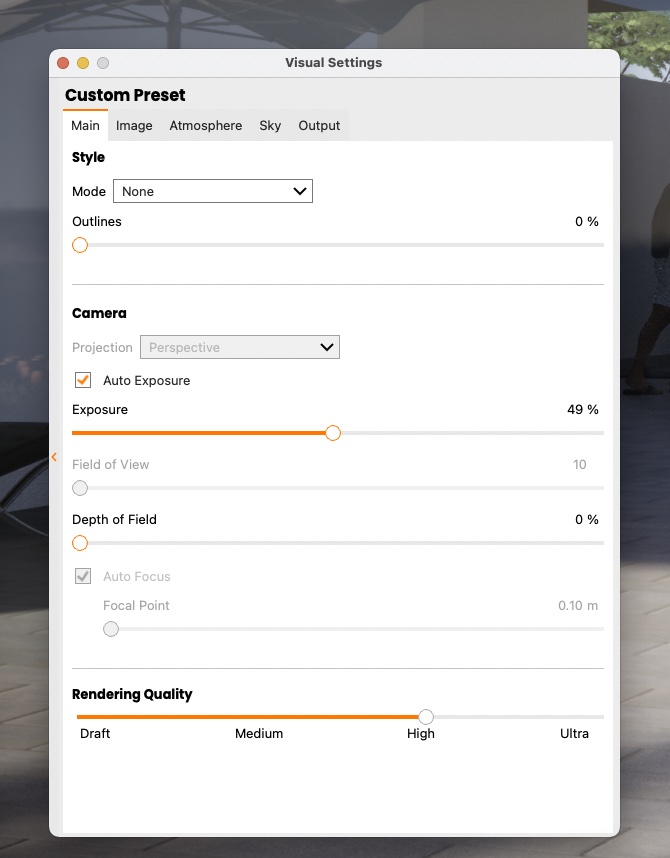Open the Projection dropdown
The image size is (670, 858).
[240, 348]
